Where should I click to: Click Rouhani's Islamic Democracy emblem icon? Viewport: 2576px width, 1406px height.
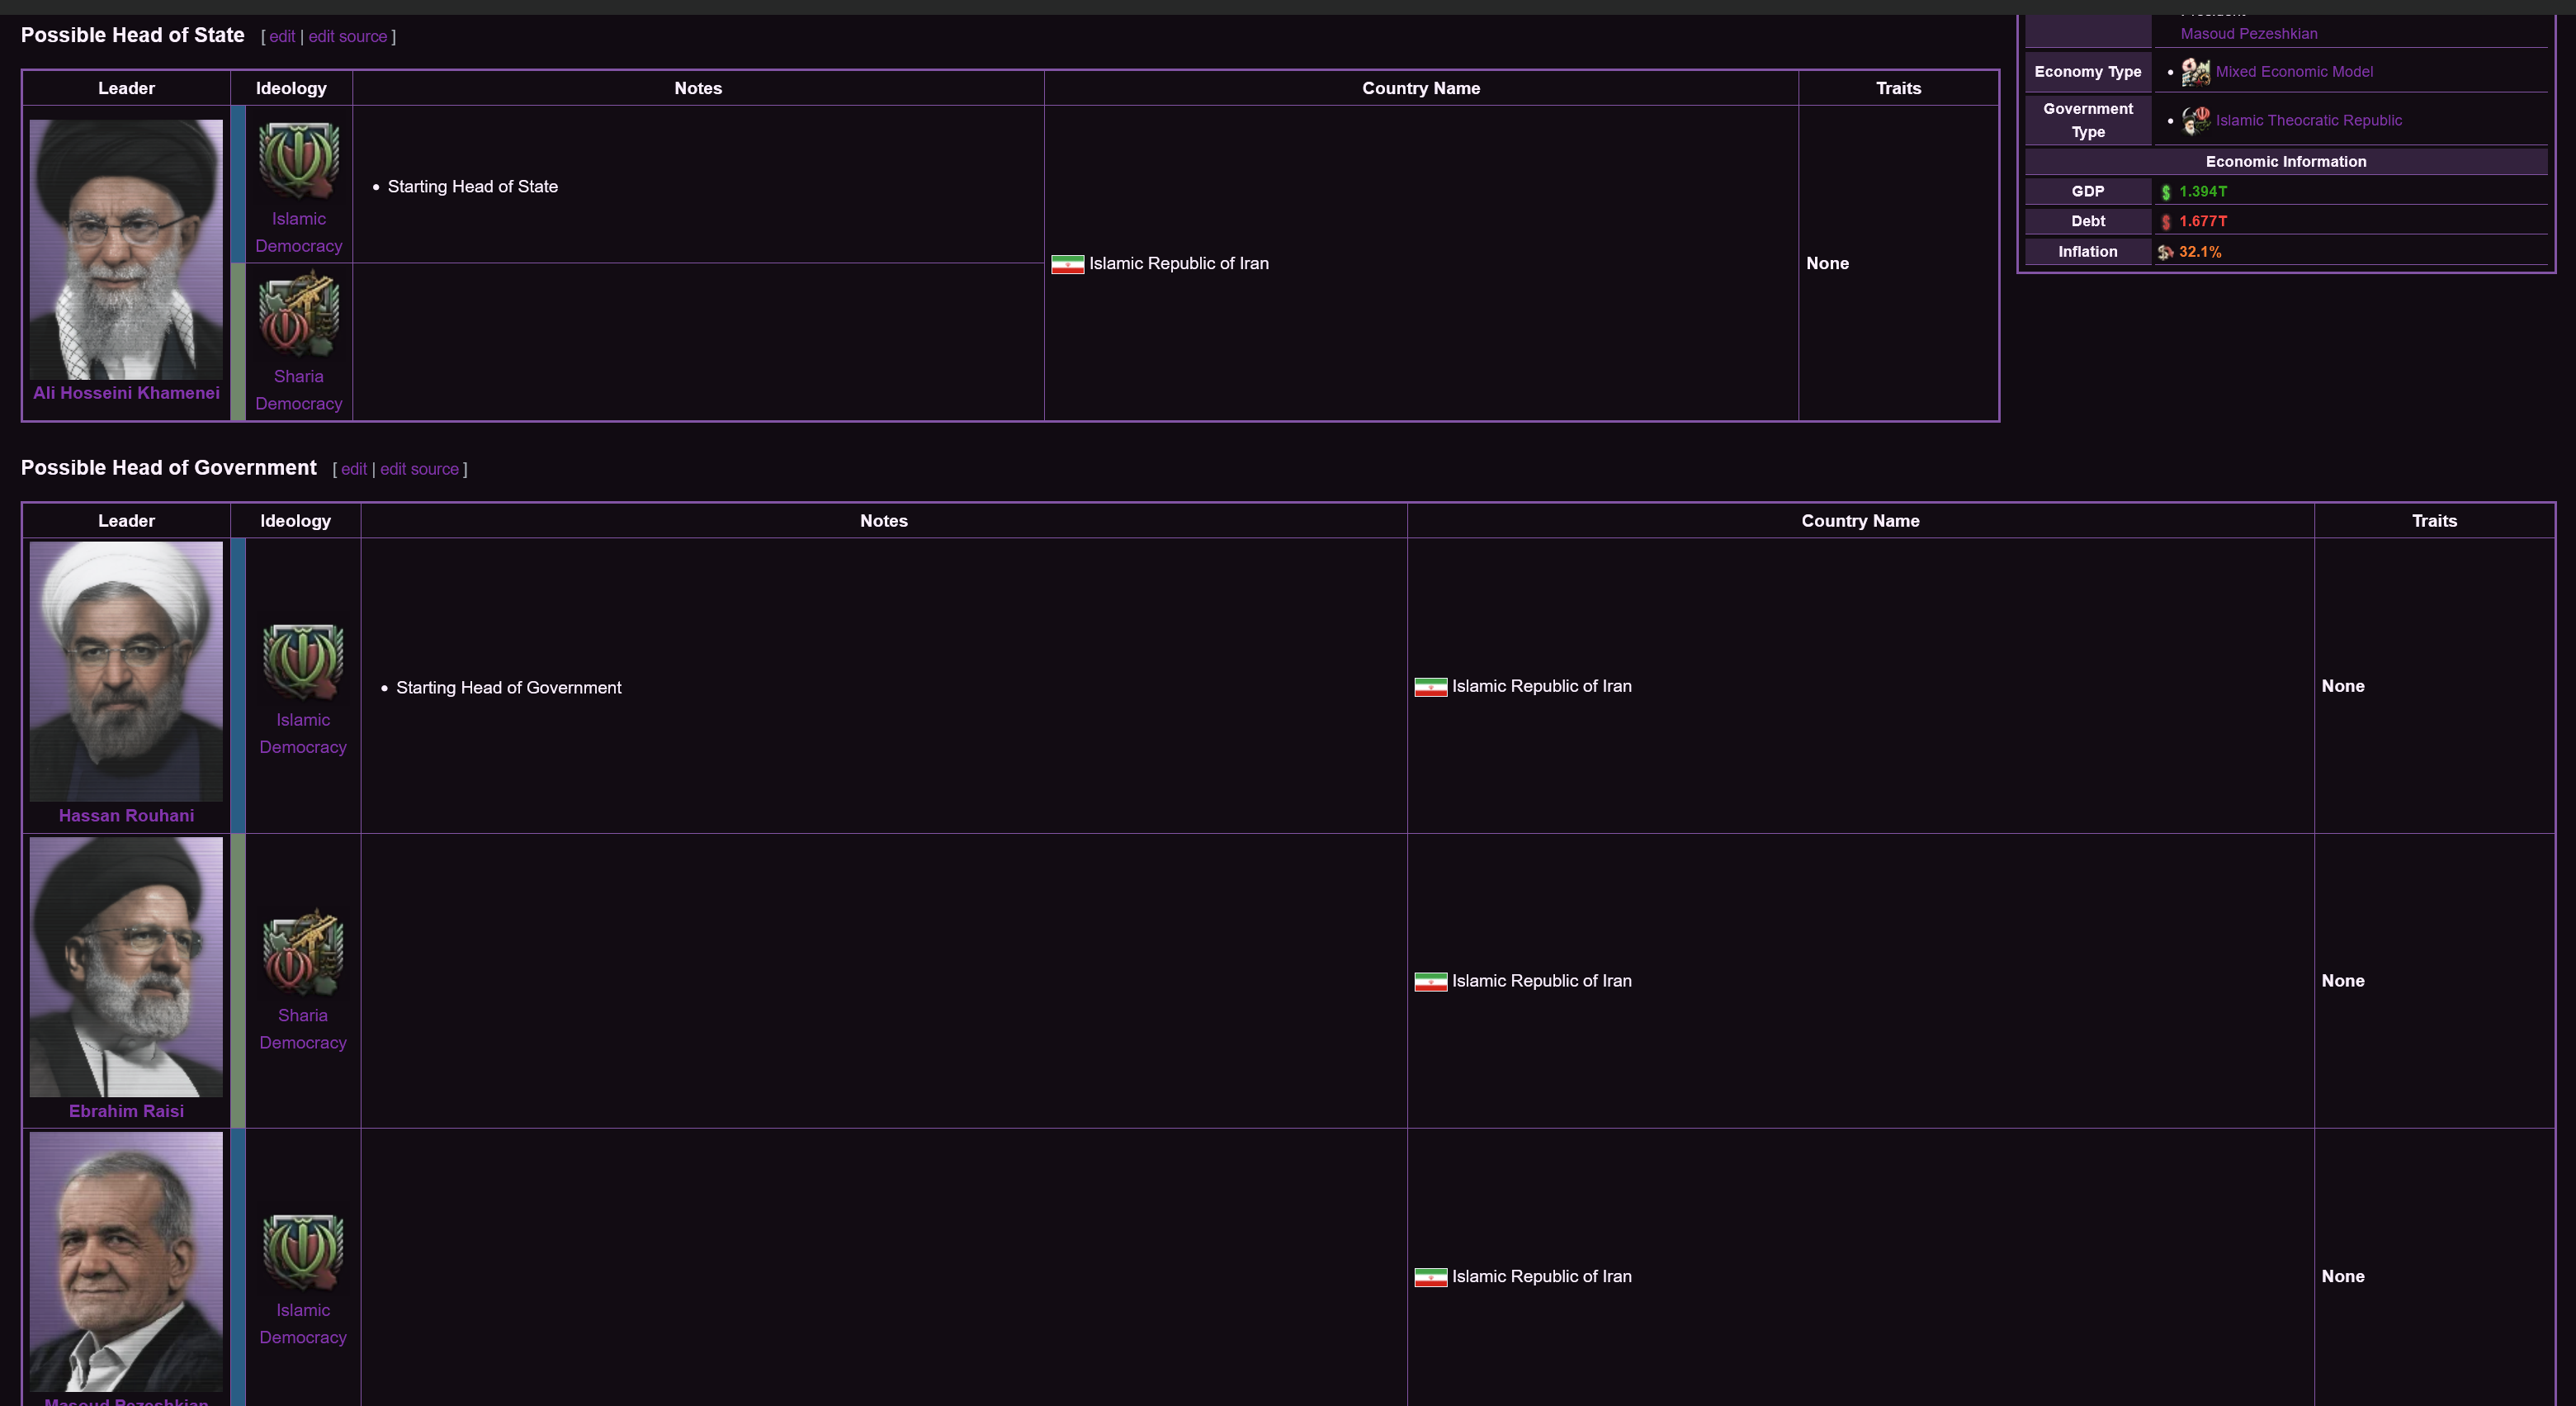click(303, 661)
